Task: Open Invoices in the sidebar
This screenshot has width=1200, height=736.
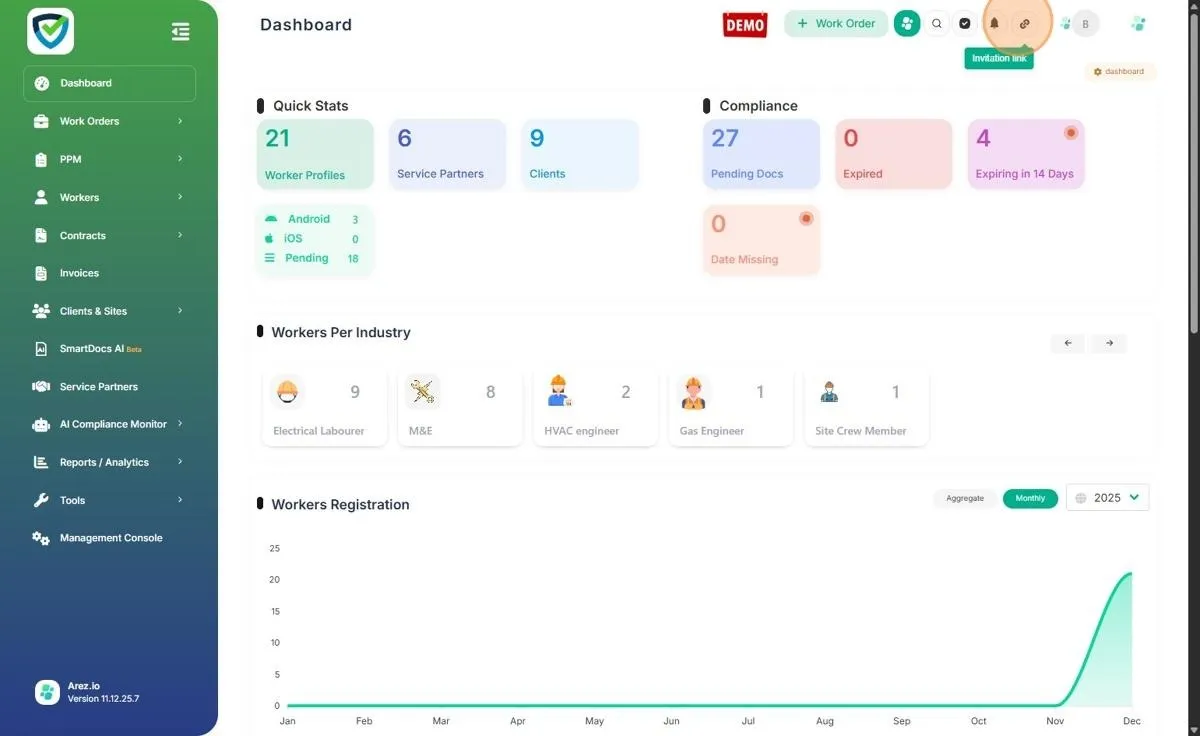Action: coord(79,273)
